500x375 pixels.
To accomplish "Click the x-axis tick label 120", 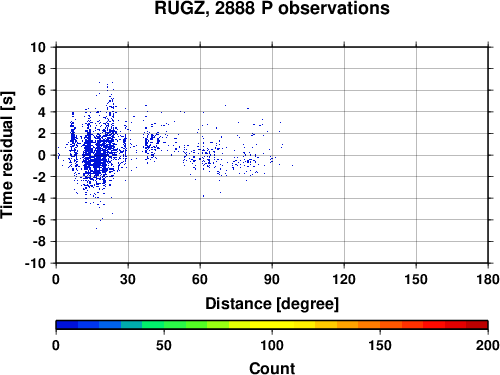I will point(344,279).
